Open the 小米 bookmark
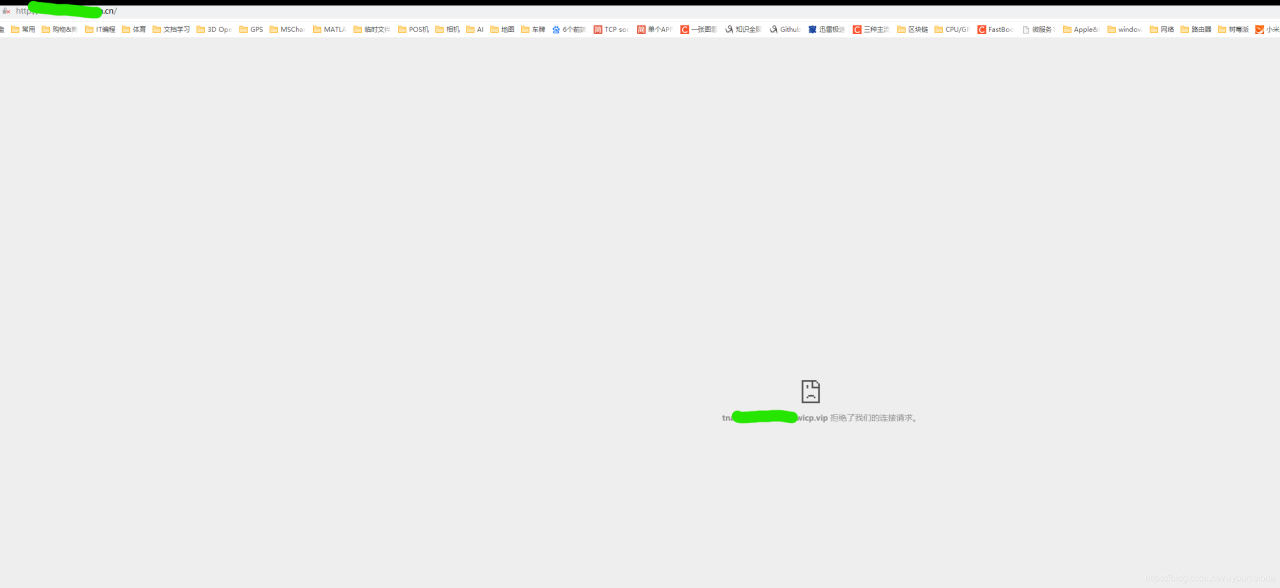 tap(1267, 30)
